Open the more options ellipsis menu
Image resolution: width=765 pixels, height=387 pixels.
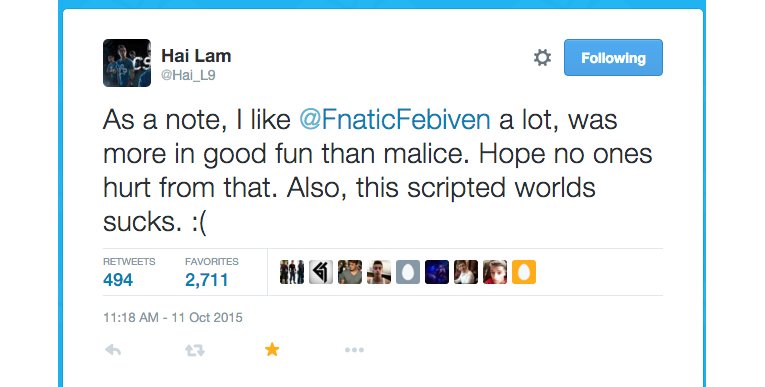[x=354, y=350]
